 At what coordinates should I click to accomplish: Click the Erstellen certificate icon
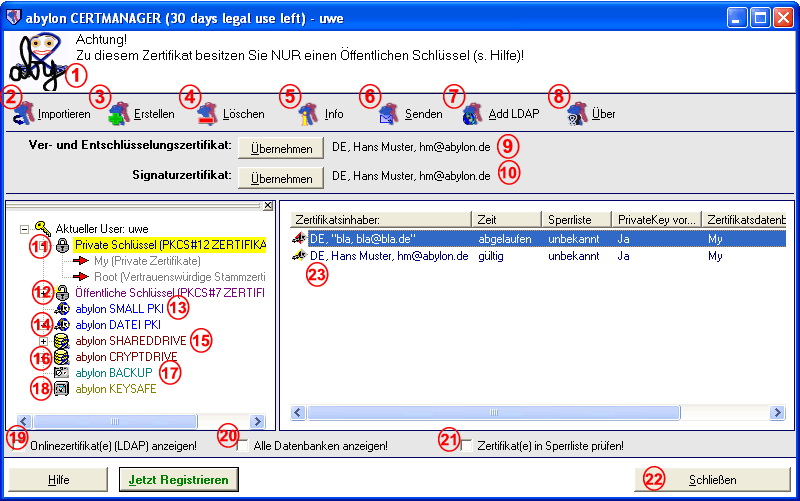pos(119,114)
